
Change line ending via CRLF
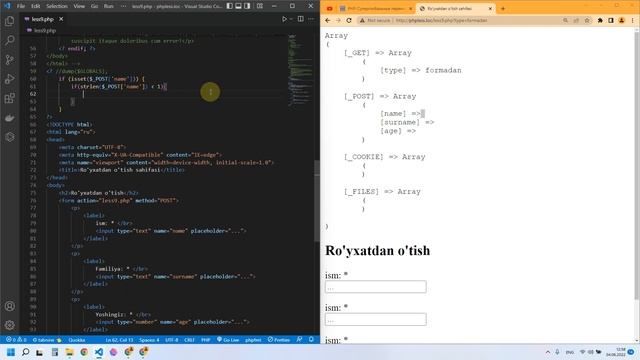(x=189, y=340)
